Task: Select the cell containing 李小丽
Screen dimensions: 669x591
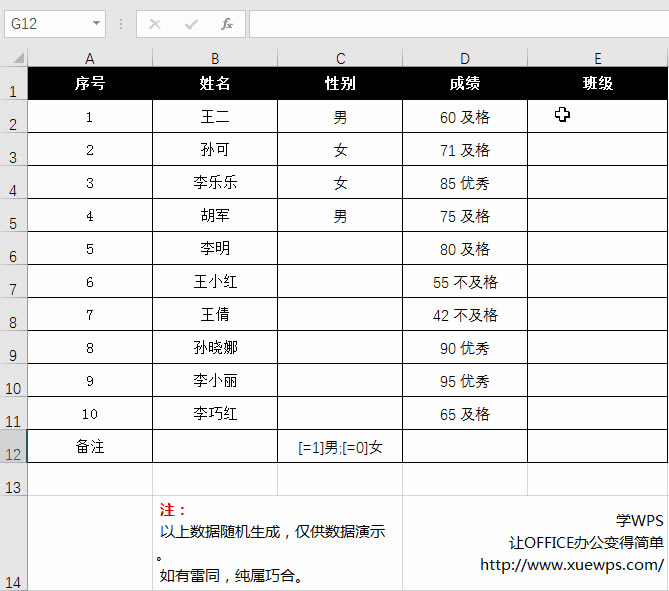Action: click(215, 380)
